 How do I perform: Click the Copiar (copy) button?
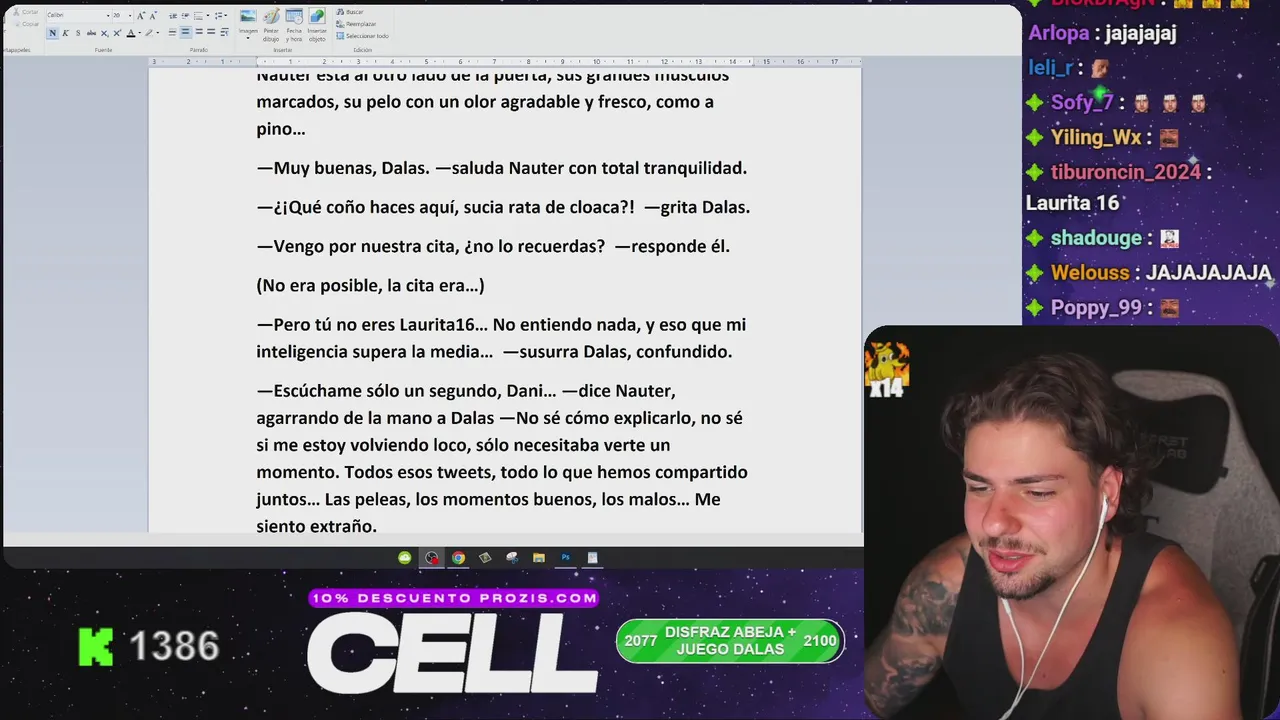(27, 24)
